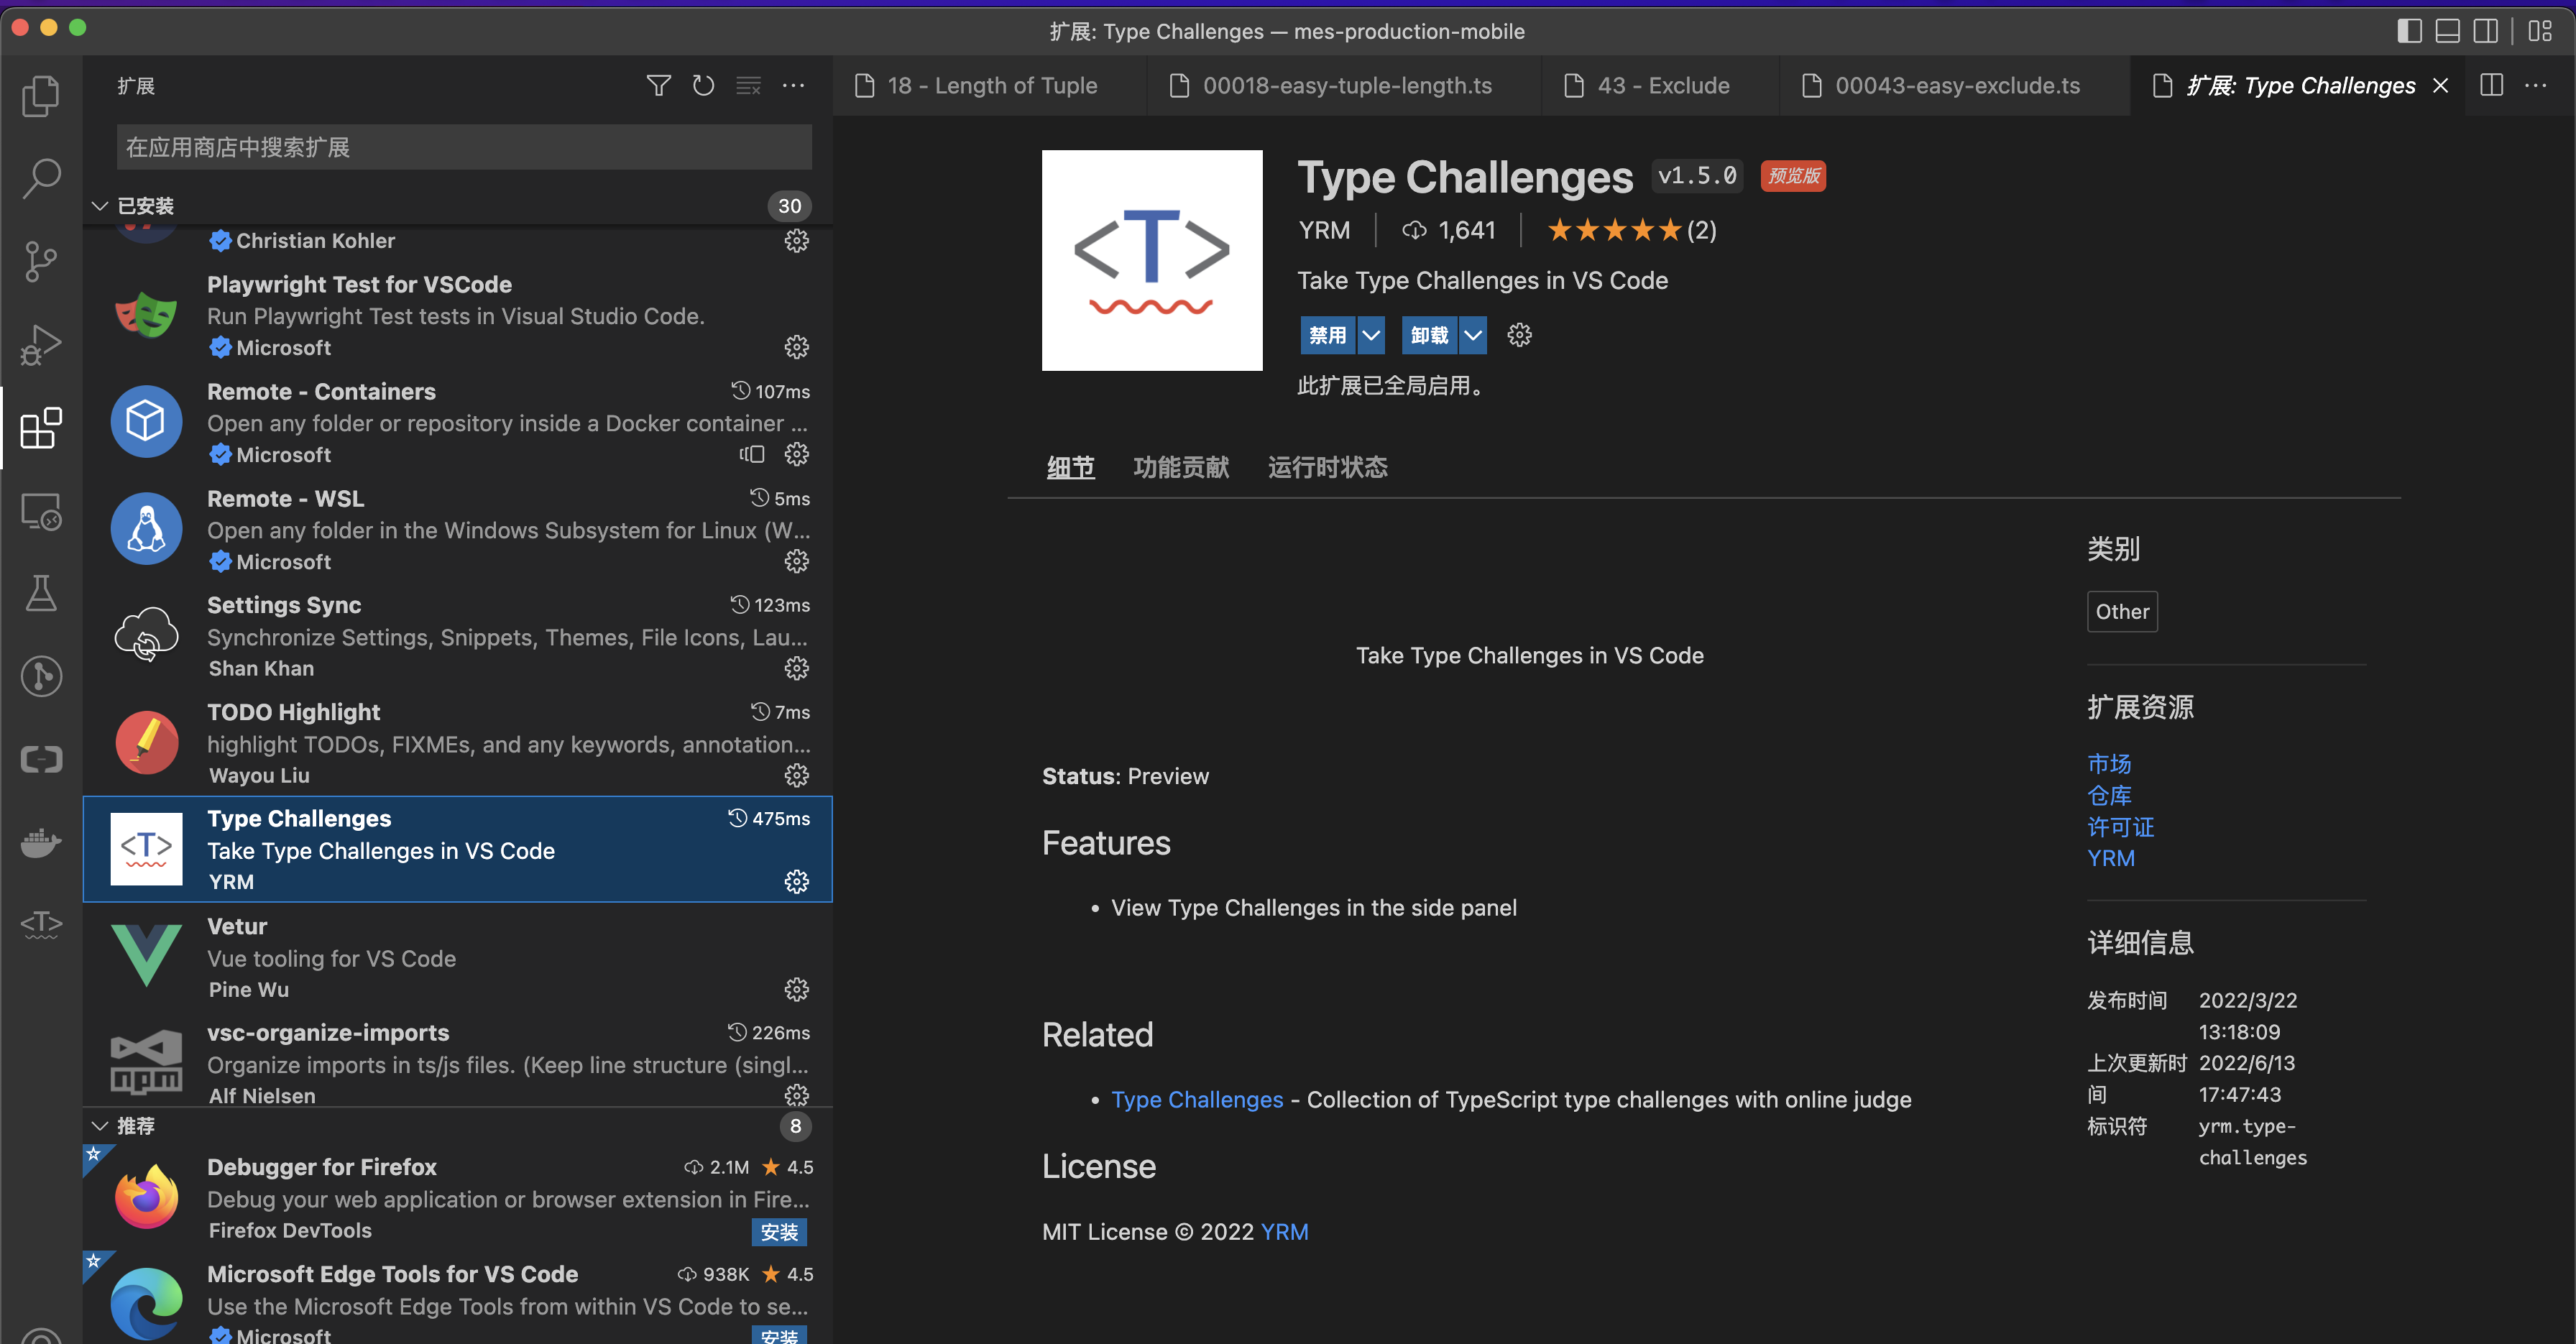Open YRM link under extension resources
The image size is (2576, 1344).
2111,858
